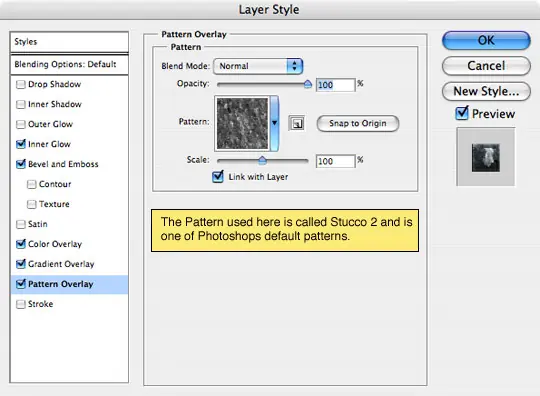Enable the Contour checkbox
This screenshot has width=540, height=396.
click(x=31, y=184)
